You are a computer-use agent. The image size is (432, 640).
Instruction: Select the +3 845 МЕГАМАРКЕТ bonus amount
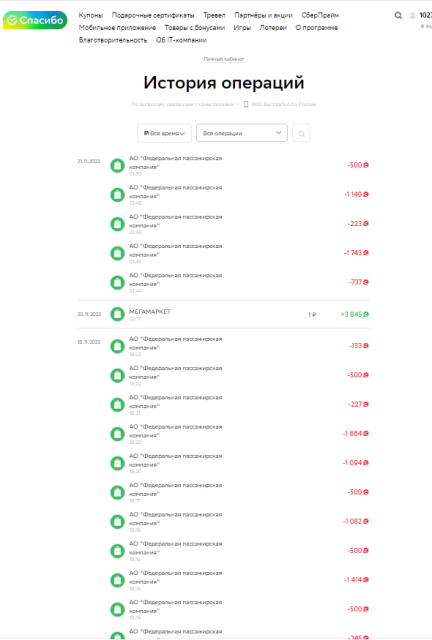click(354, 314)
